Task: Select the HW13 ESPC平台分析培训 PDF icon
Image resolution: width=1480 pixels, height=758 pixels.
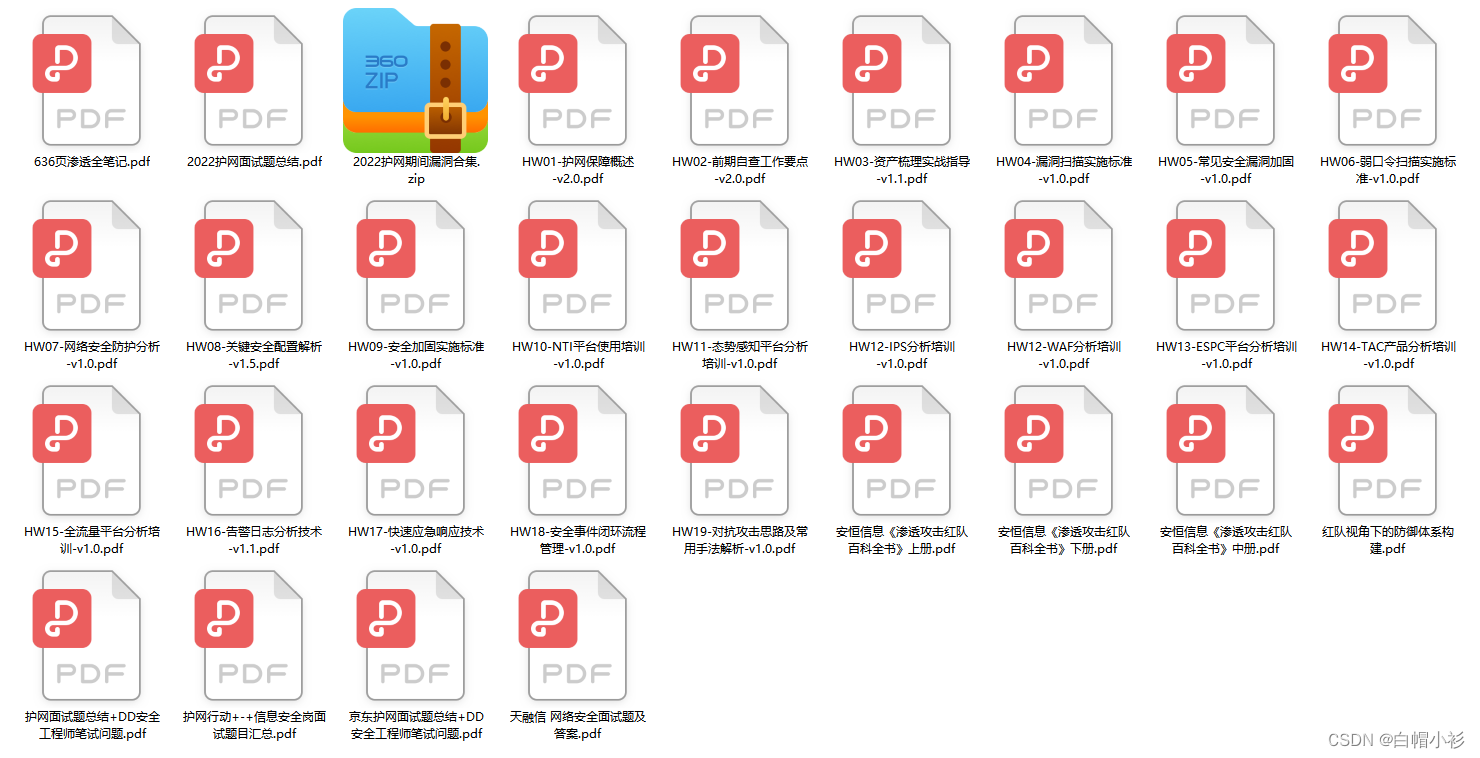Action: click(1221, 265)
